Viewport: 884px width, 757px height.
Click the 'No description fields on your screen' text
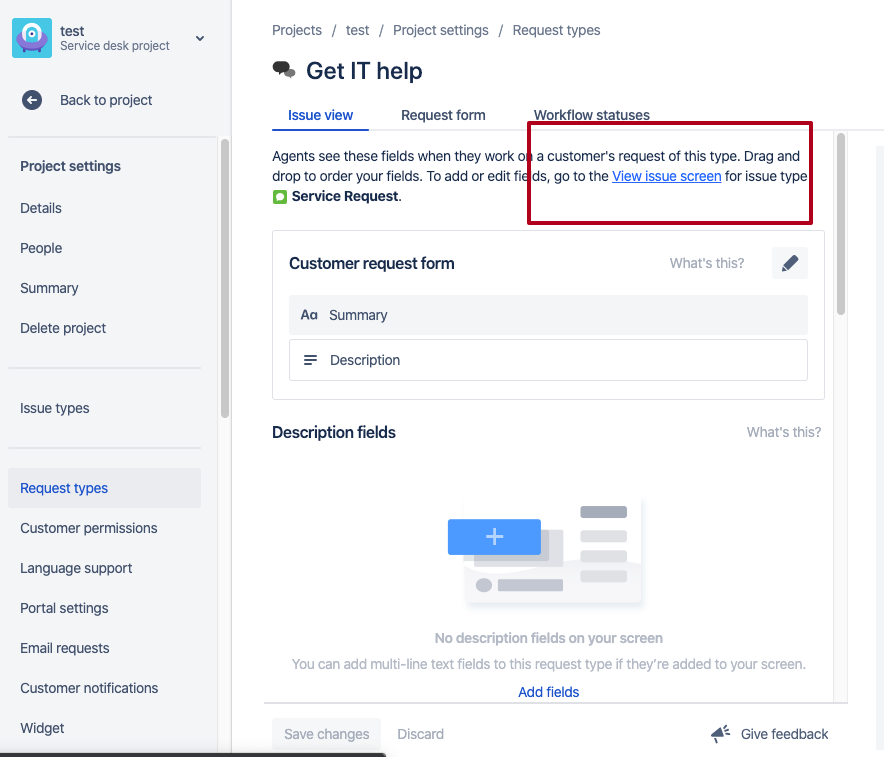(x=549, y=638)
